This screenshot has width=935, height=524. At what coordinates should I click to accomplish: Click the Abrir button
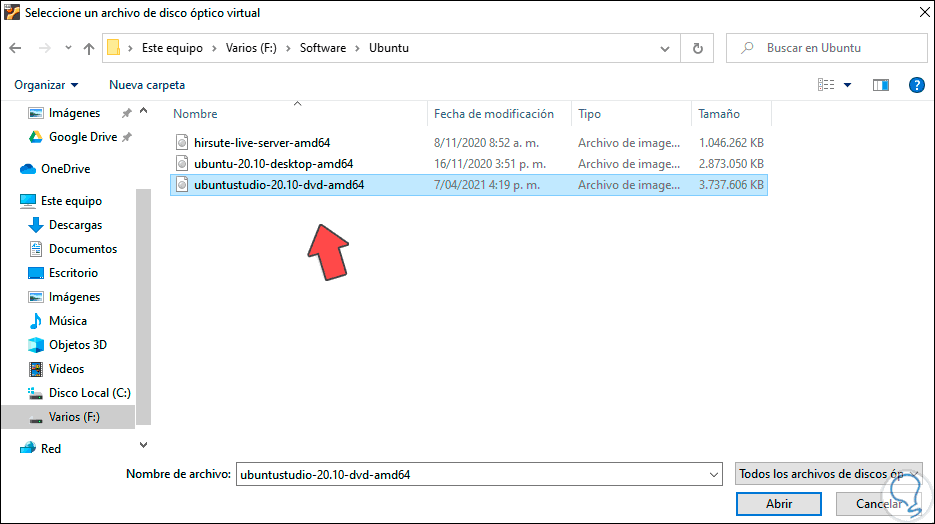[x=779, y=504]
